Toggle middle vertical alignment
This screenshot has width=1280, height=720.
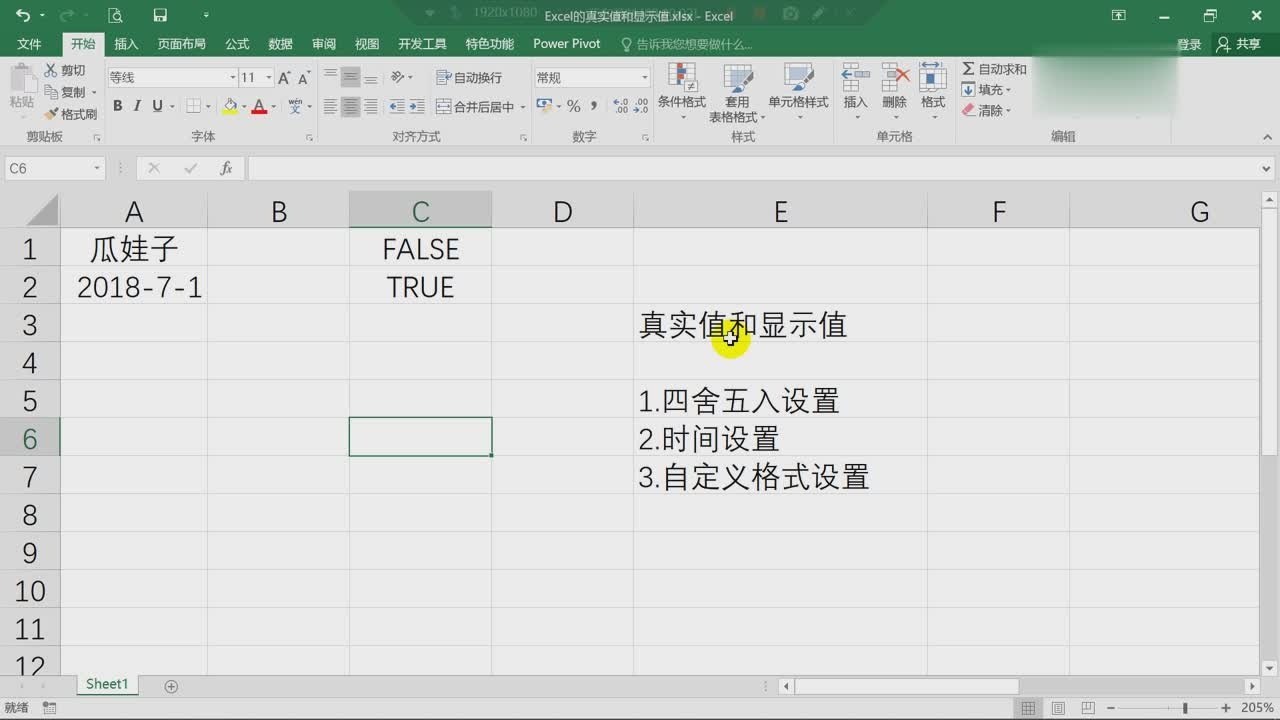[x=350, y=77]
